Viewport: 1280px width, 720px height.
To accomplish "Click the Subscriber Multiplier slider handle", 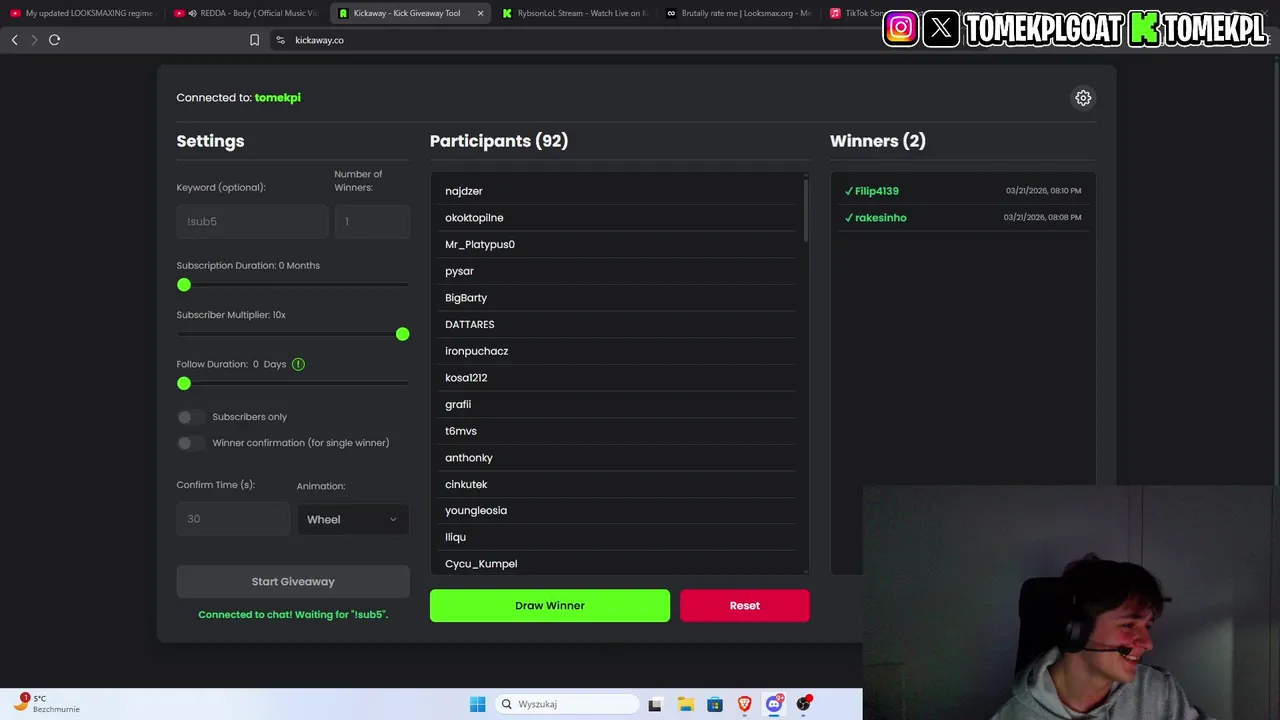I will pos(403,334).
